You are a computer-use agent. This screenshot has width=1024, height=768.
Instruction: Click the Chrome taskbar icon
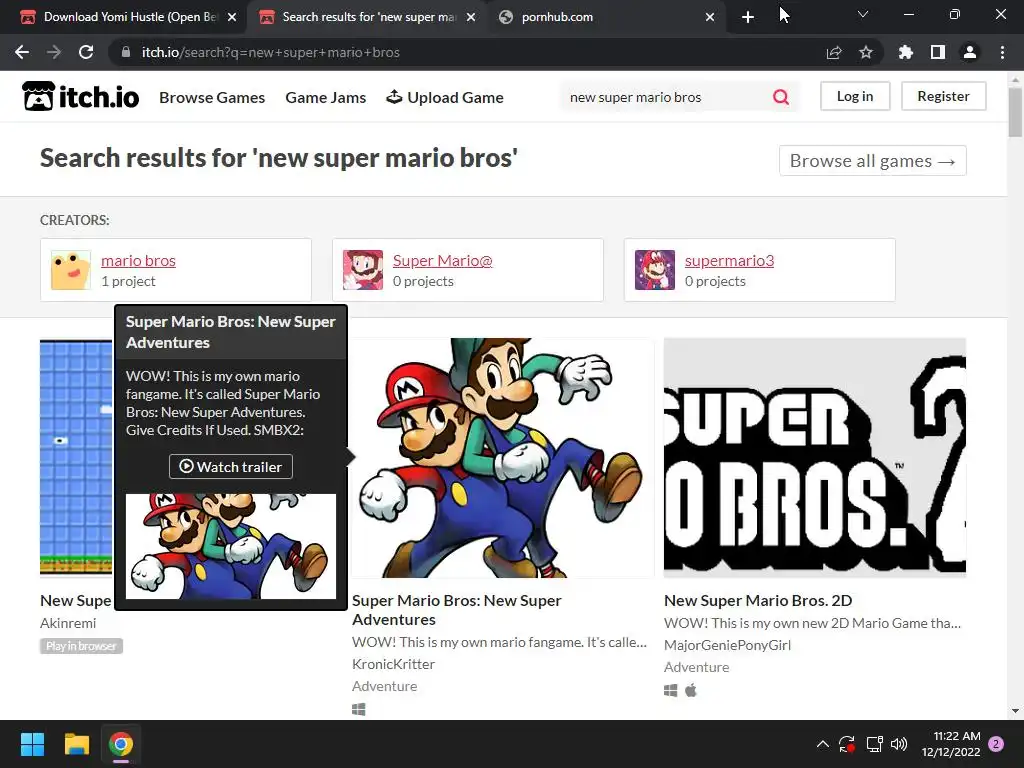click(121, 744)
